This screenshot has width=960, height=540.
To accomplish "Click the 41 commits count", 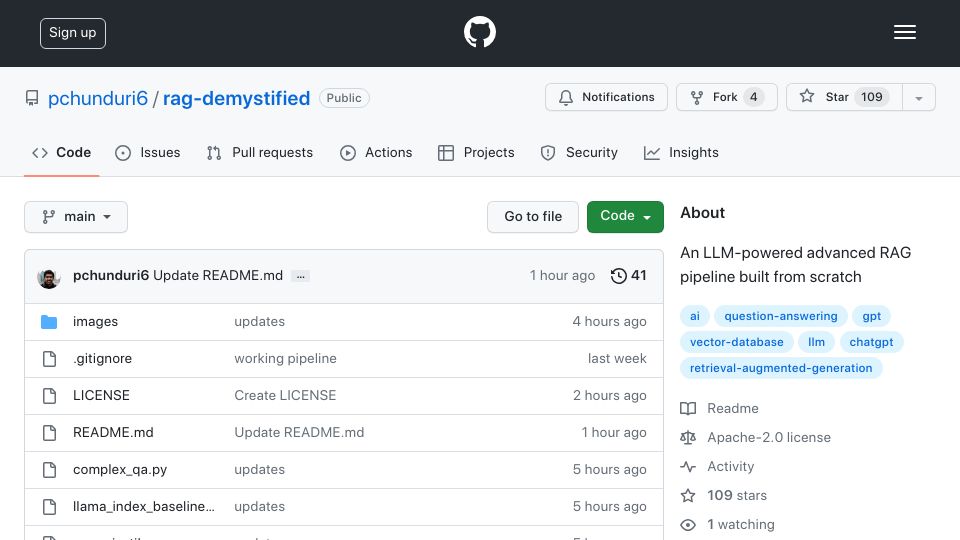I will pyautogui.click(x=639, y=276).
